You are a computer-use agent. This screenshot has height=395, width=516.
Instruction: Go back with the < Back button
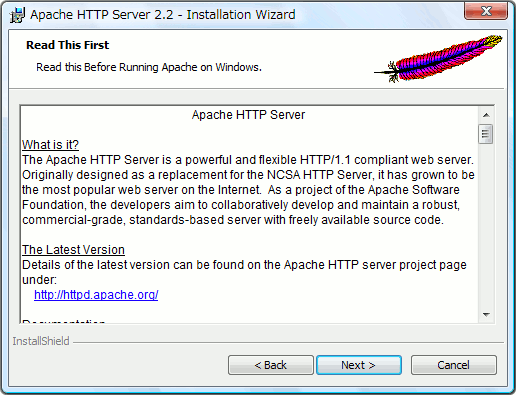(x=271, y=365)
